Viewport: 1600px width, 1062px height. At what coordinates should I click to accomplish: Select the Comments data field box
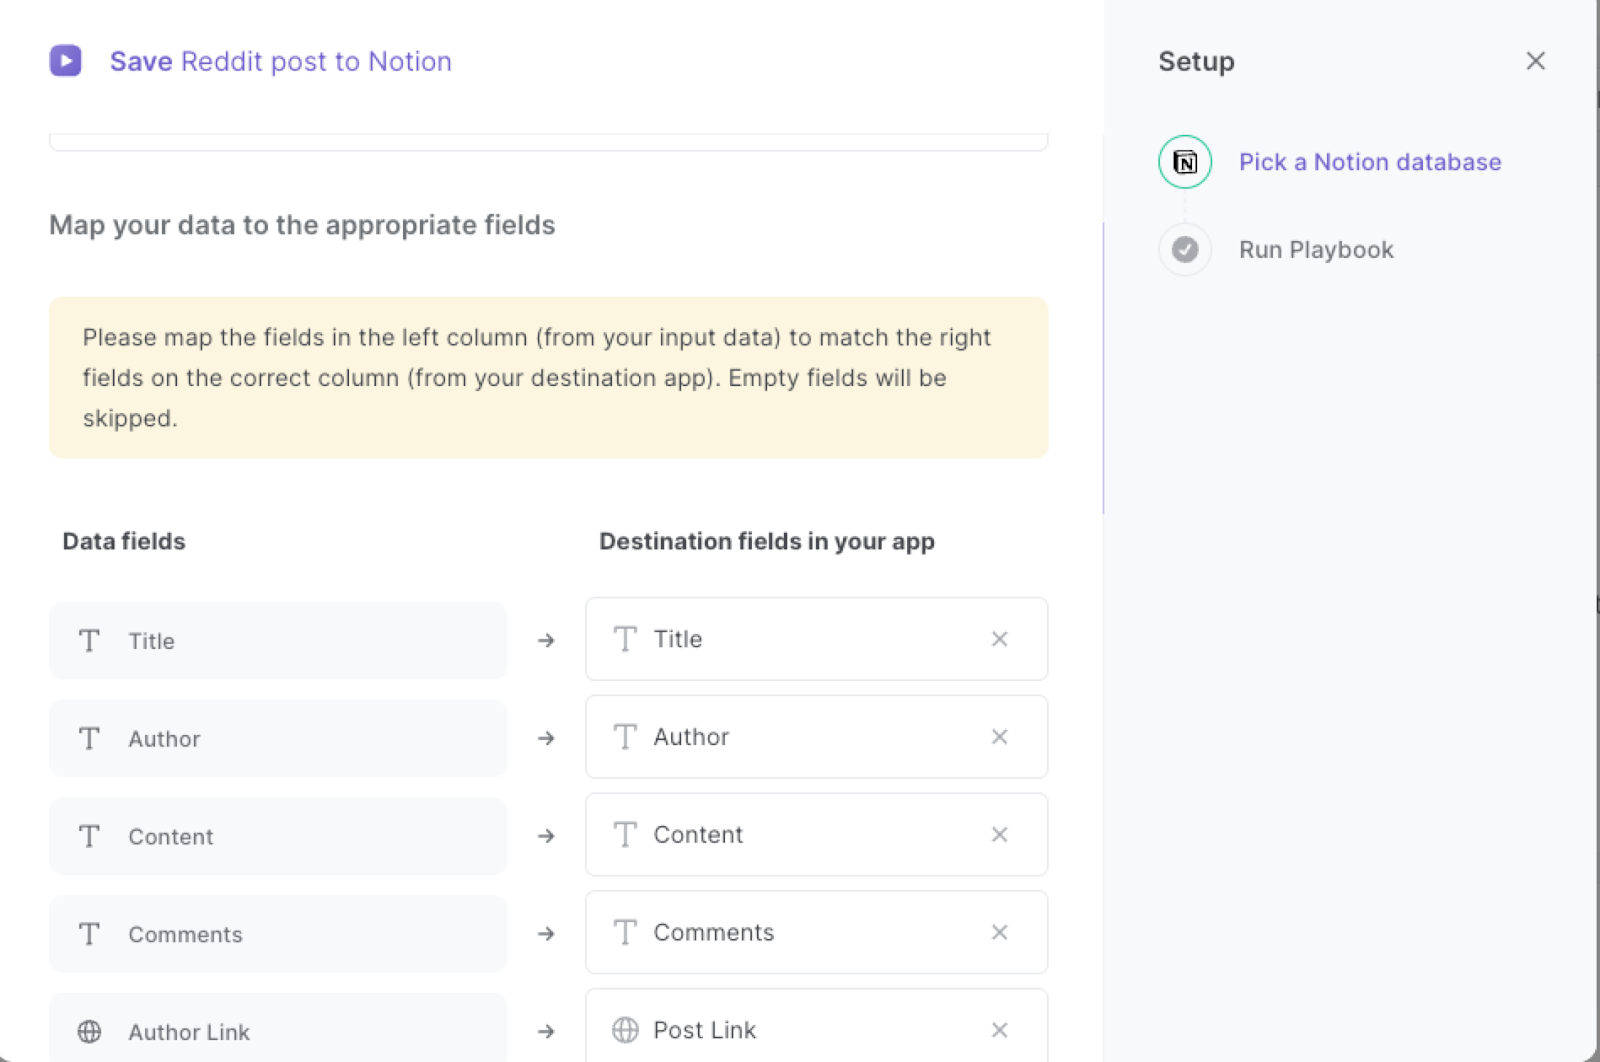(x=277, y=933)
